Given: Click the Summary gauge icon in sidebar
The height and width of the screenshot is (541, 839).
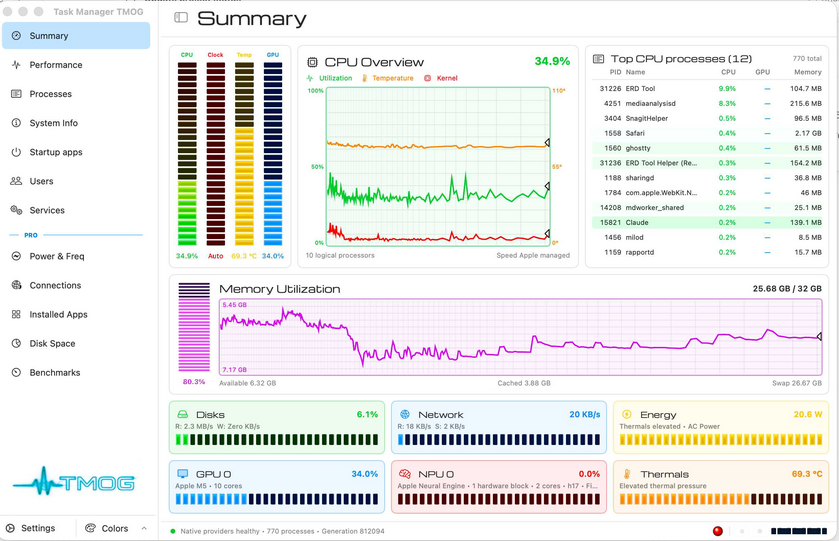Looking at the screenshot, I should (x=16, y=36).
